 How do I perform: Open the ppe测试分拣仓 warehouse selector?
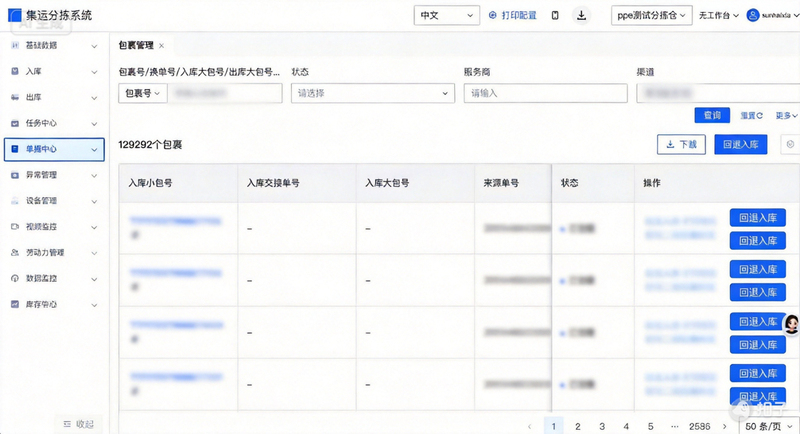[x=652, y=15]
